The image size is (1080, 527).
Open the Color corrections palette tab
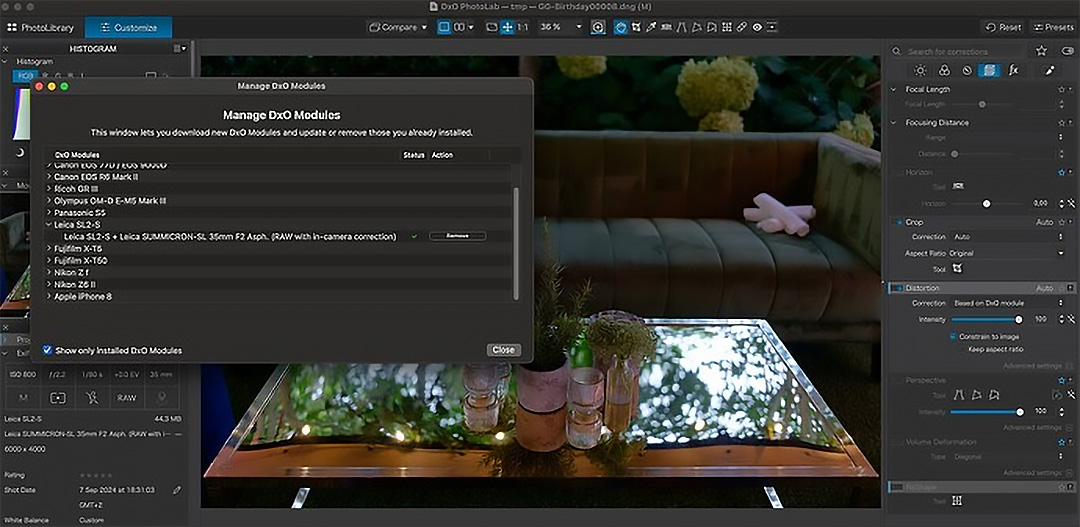click(x=944, y=70)
